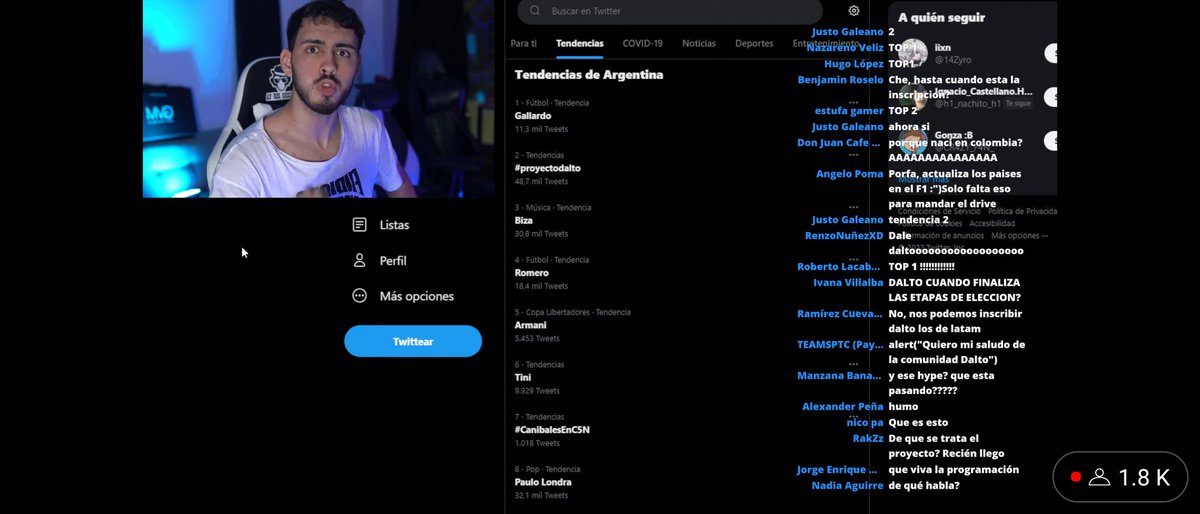Click the search magnifier icon
The image size is (1200, 514).
pyautogui.click(x=534, y=11)
